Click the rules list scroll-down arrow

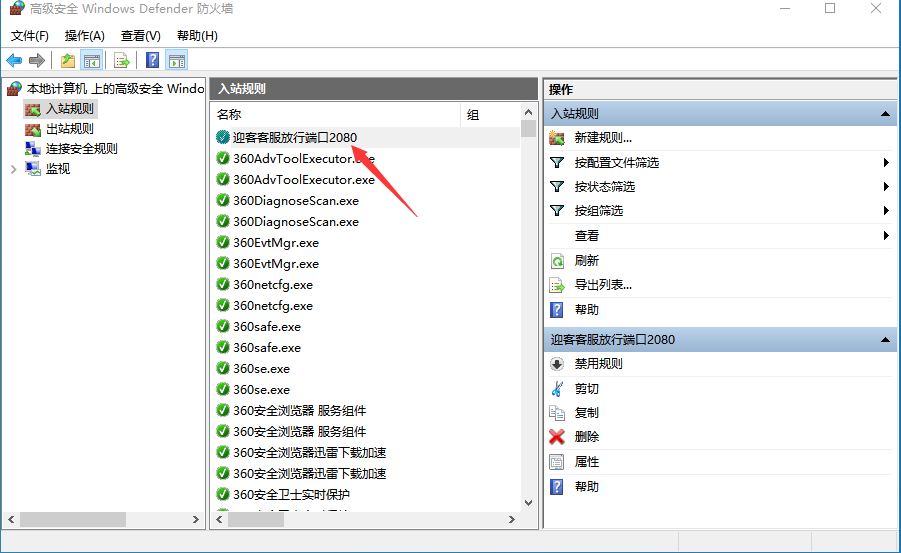click(529, 503)
